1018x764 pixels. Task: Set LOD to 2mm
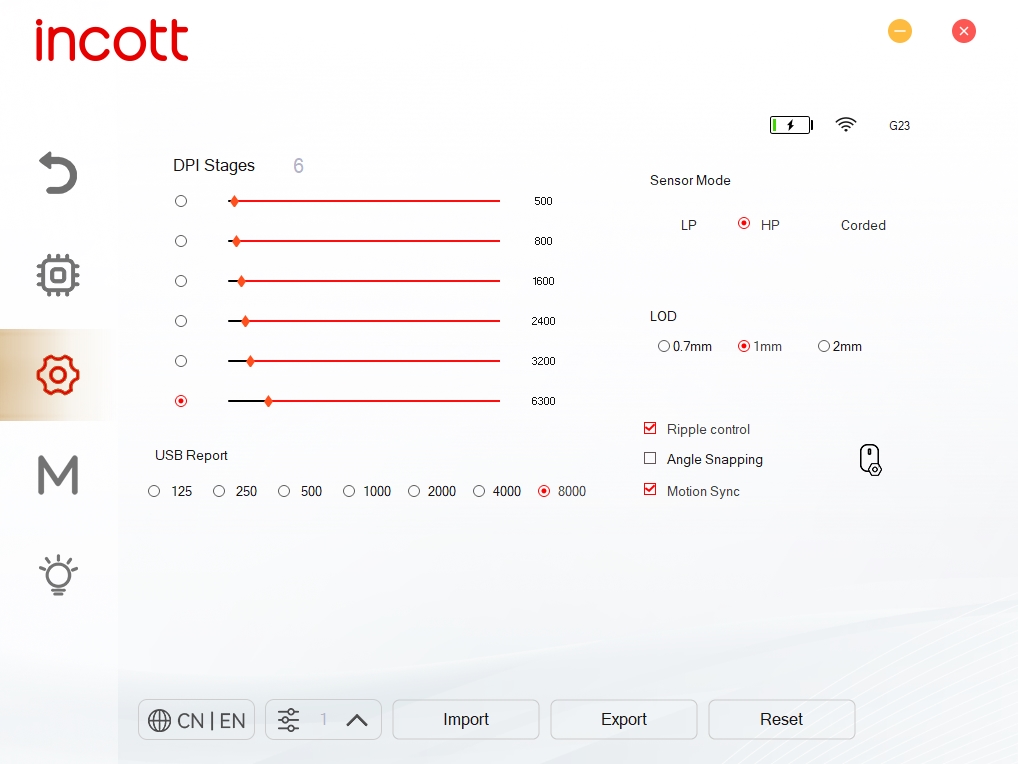coord(824,346)
